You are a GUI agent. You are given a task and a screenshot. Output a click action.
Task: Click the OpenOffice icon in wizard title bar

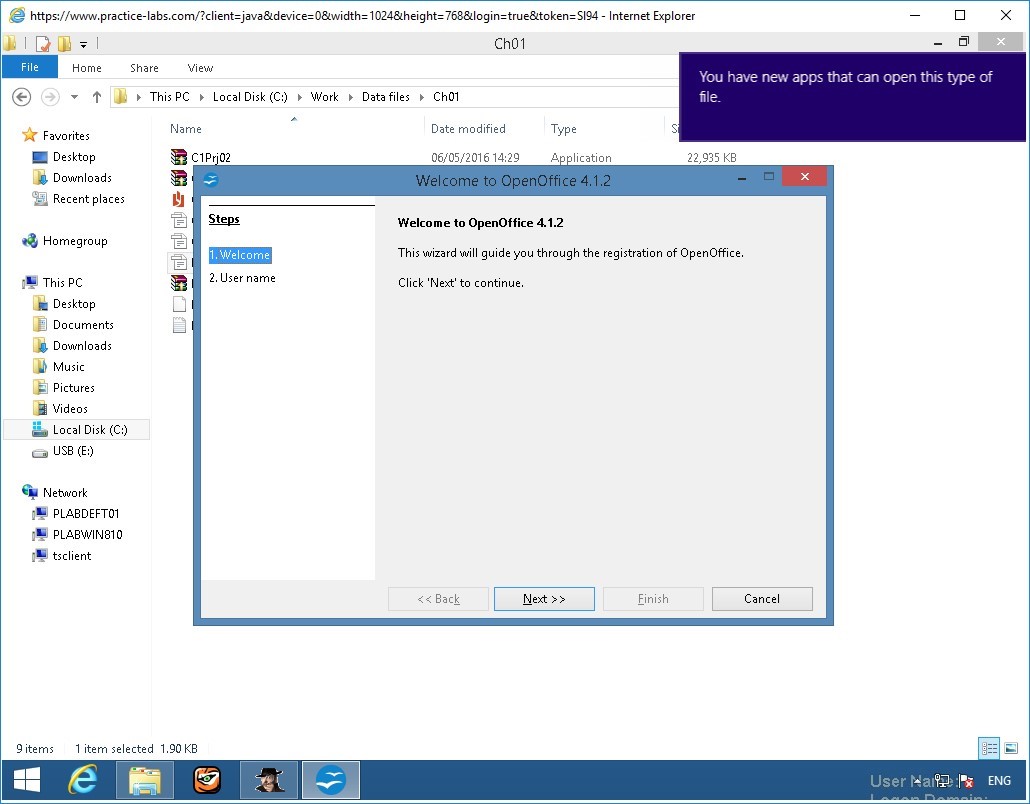[211, 180]
